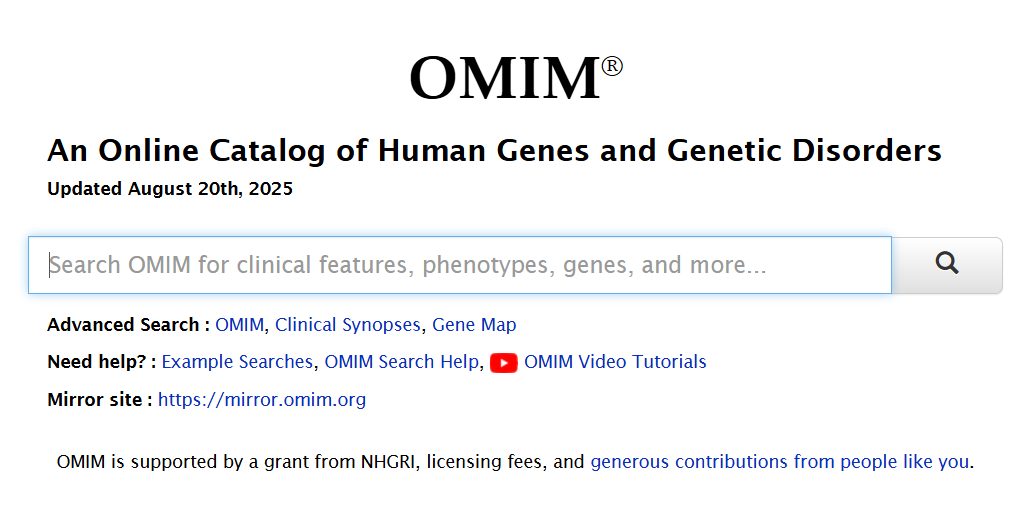This screenshot has height=510, width=1022.
Task: Click the Online Catalog of Human Genes heading
Action: [x=494, y=151]
